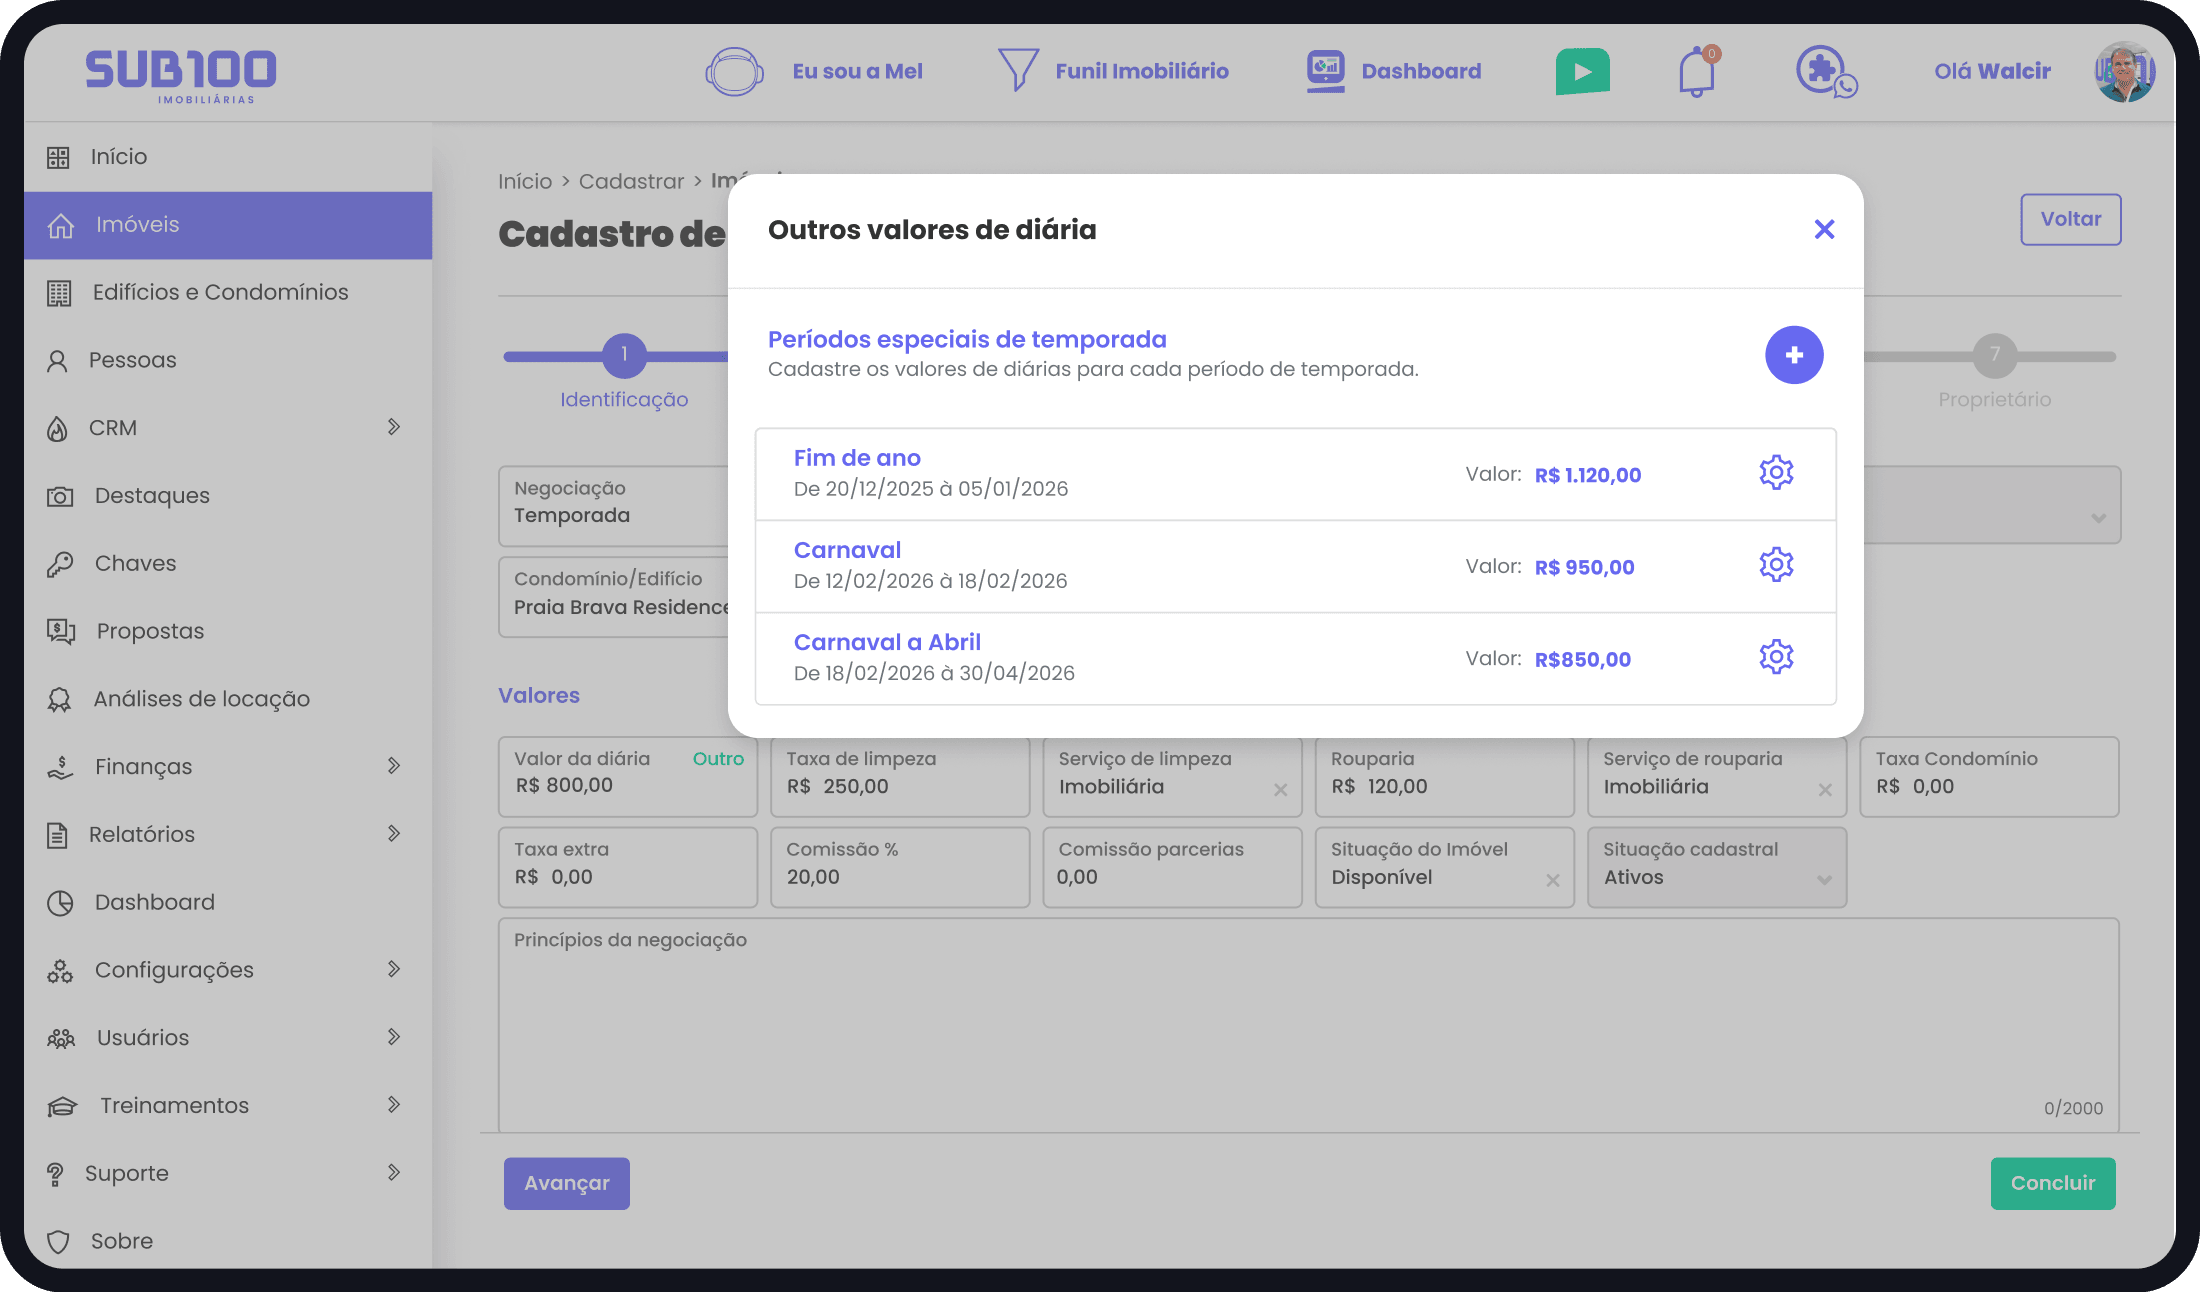The height and width of the screenshot is (1292, 2200).
Task: Open the Carnaval period's gear icon
Action: coord(1776,565)
